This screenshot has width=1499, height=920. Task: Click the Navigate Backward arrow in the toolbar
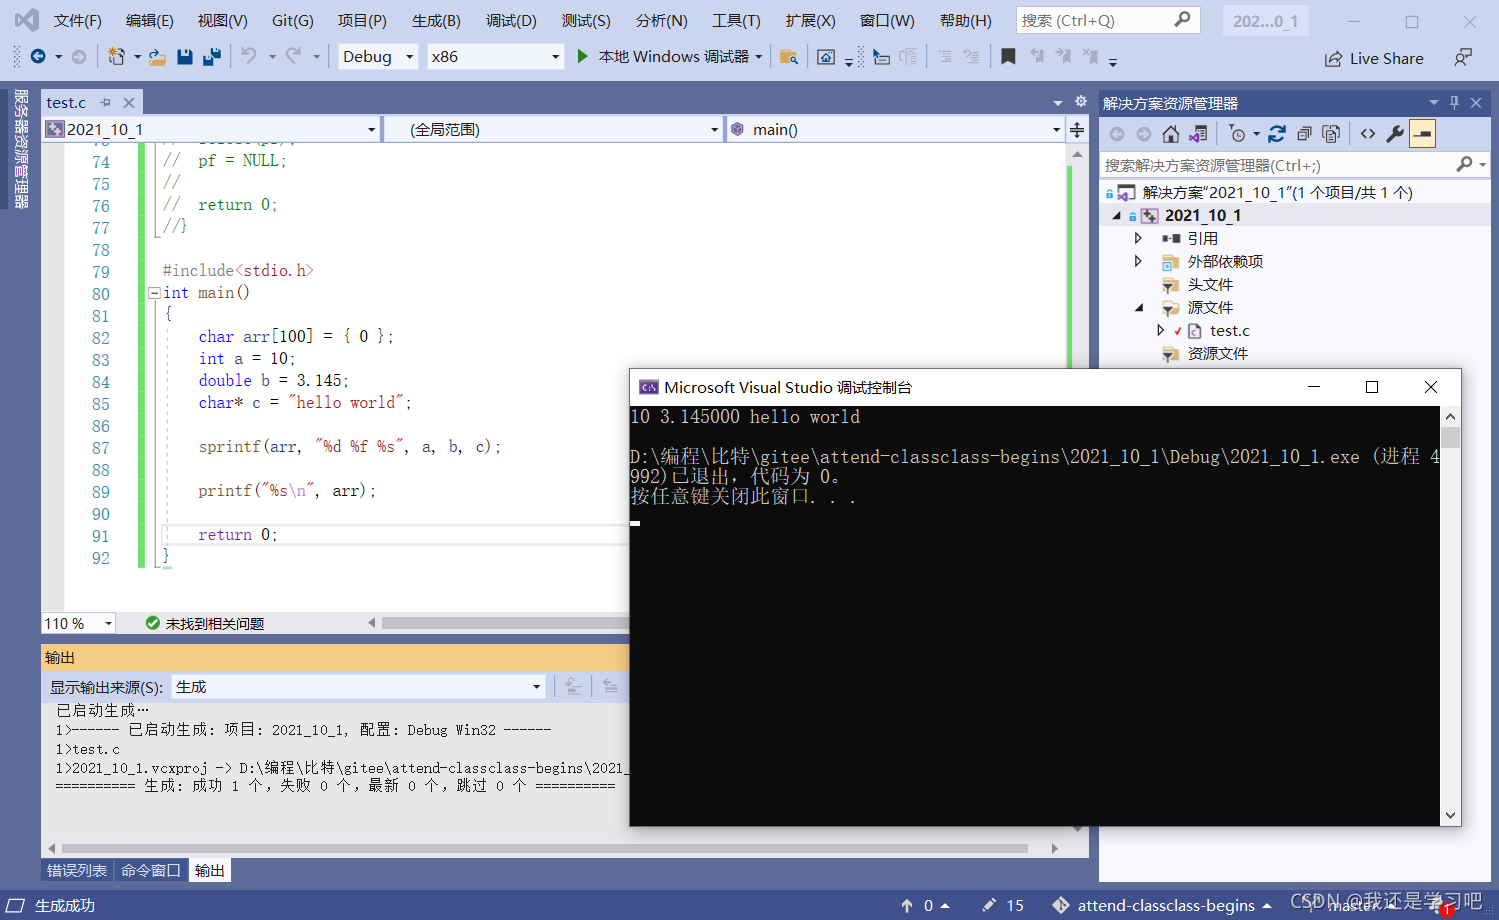click(38, 57)
